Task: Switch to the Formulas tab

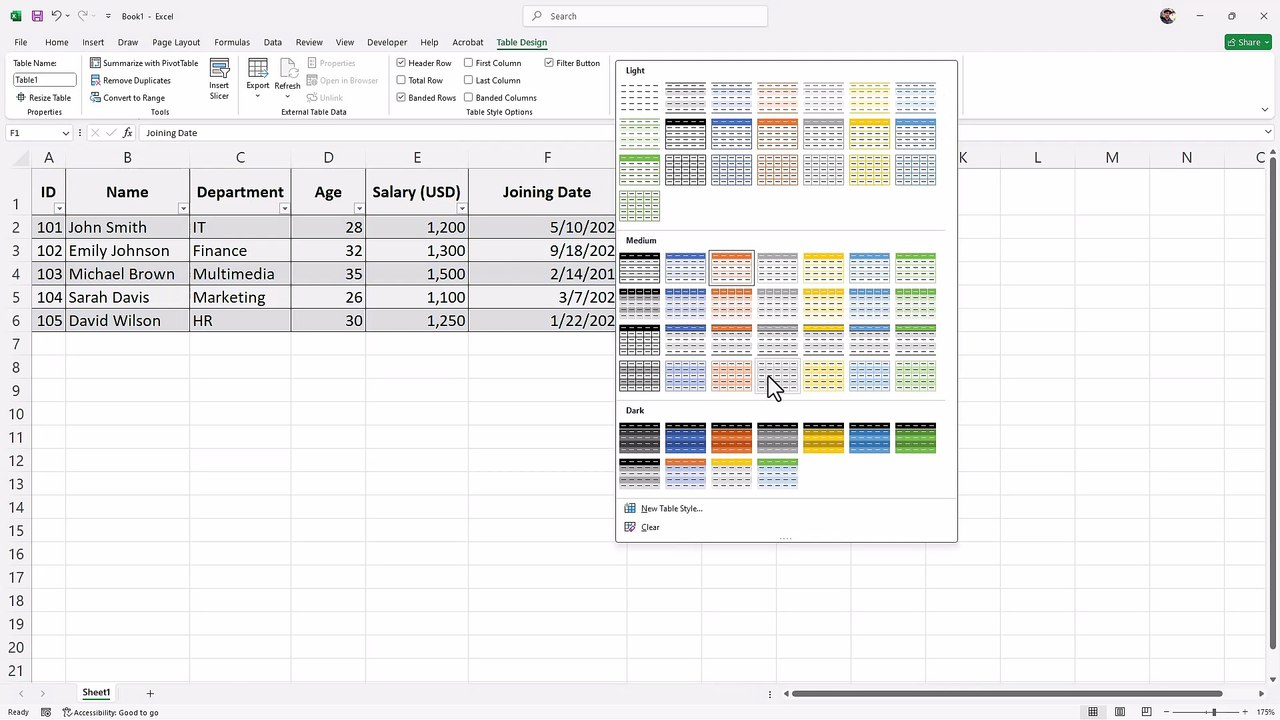Action: 232,42
